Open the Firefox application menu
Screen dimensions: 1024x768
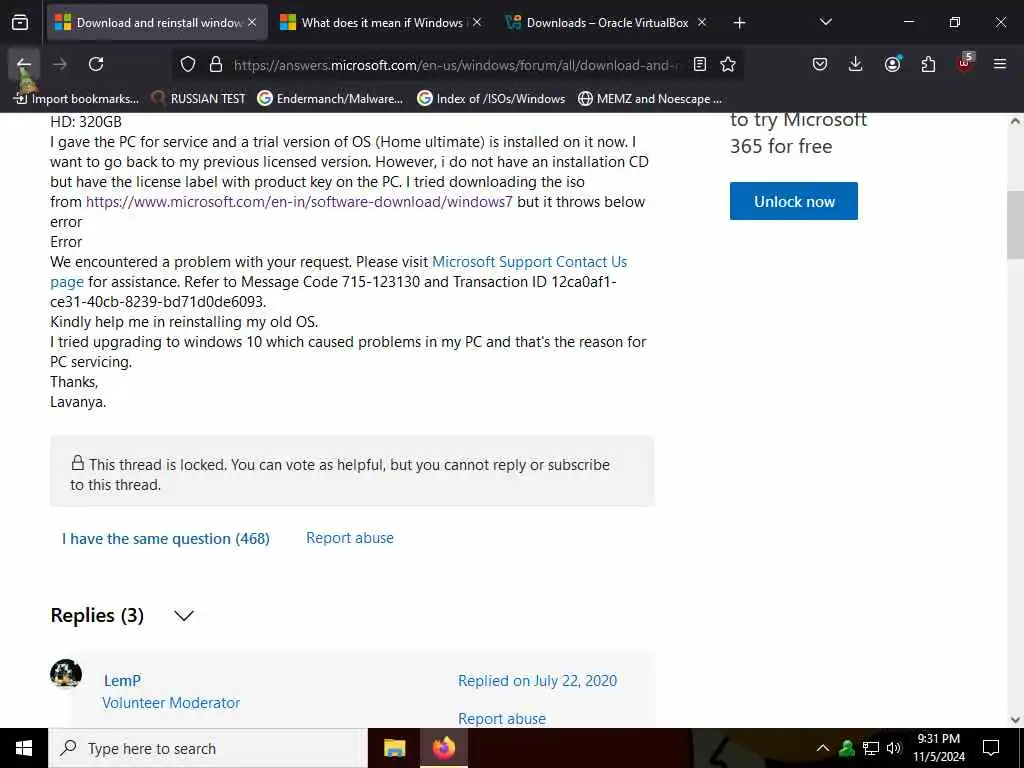[1000, 64]
